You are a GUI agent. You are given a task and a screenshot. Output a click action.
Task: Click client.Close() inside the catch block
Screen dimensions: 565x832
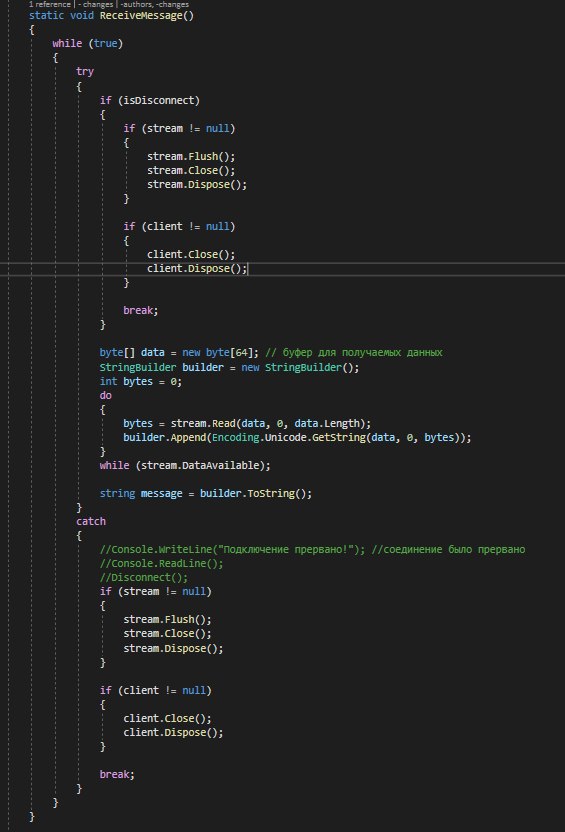coord(168,718)
